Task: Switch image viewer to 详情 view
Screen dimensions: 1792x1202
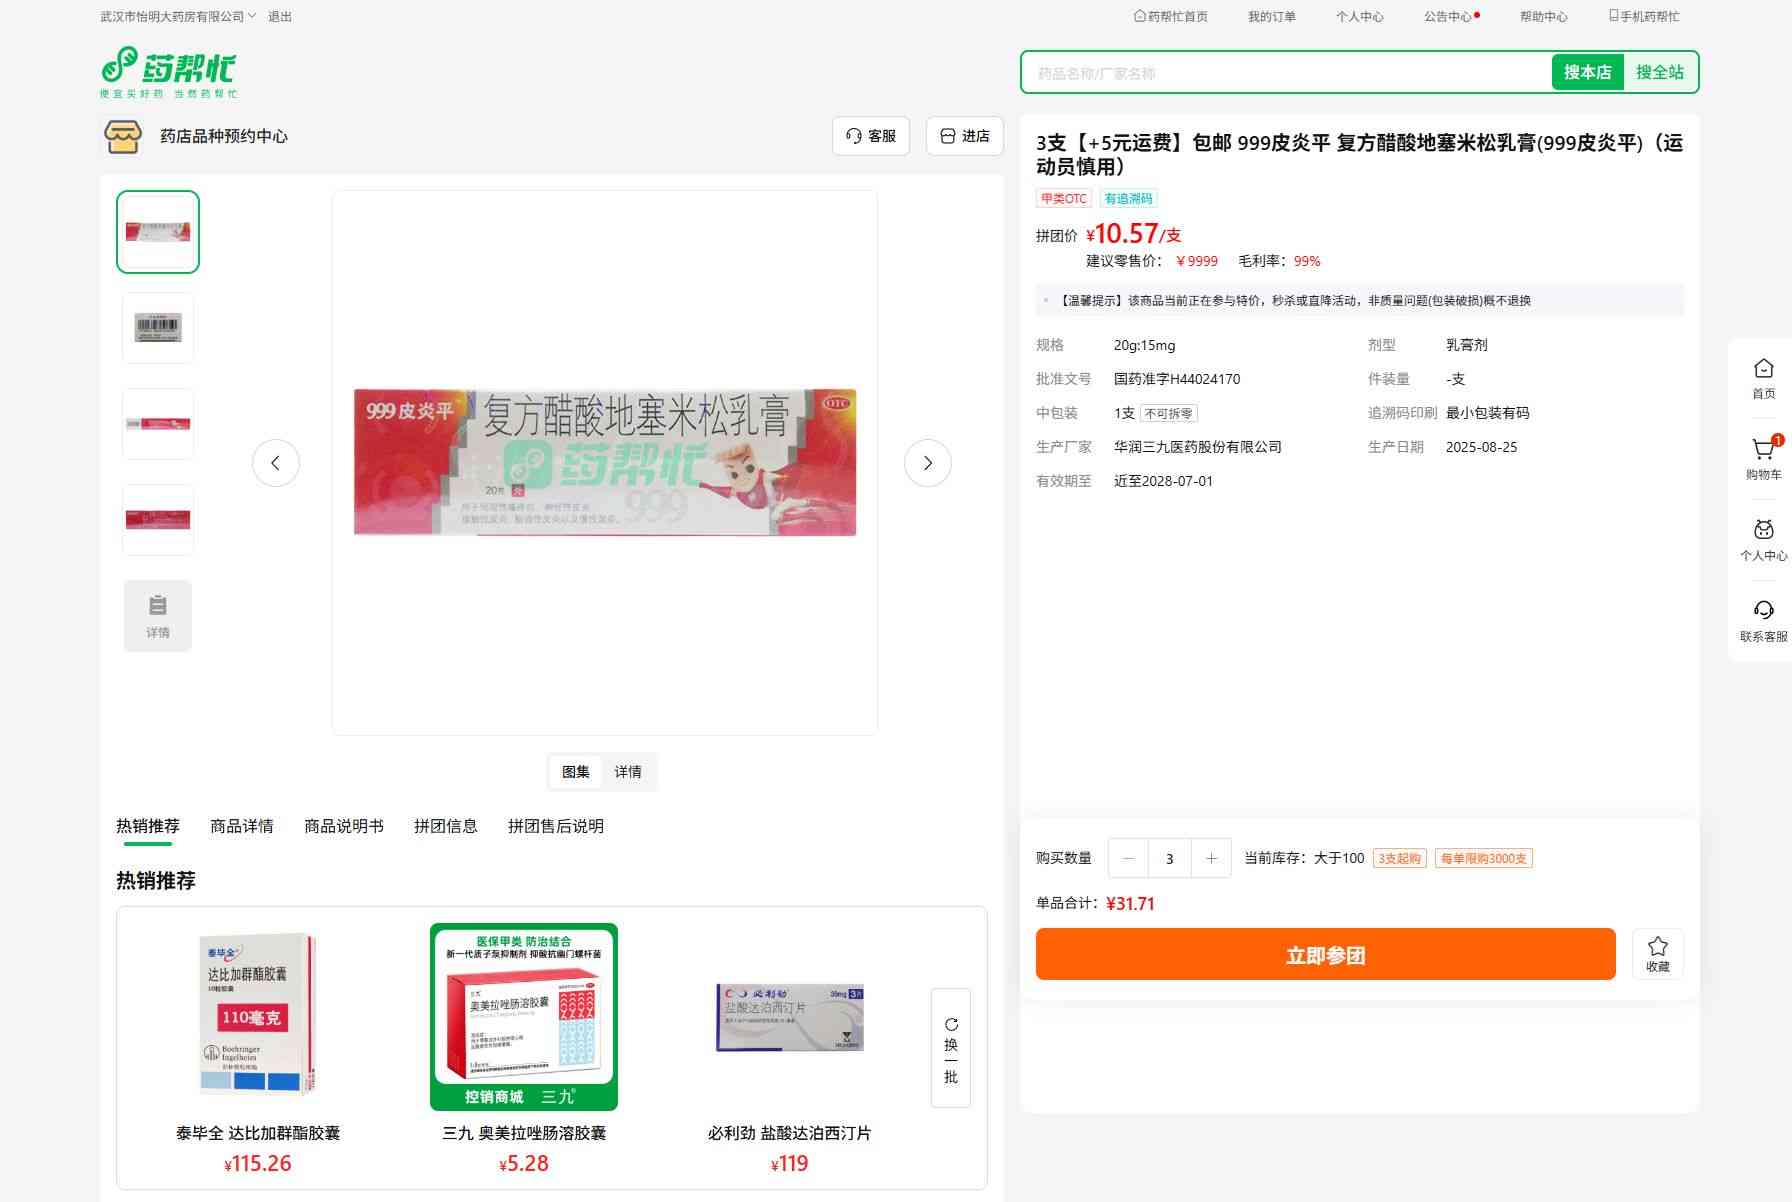Action: (x=628, y=772)
